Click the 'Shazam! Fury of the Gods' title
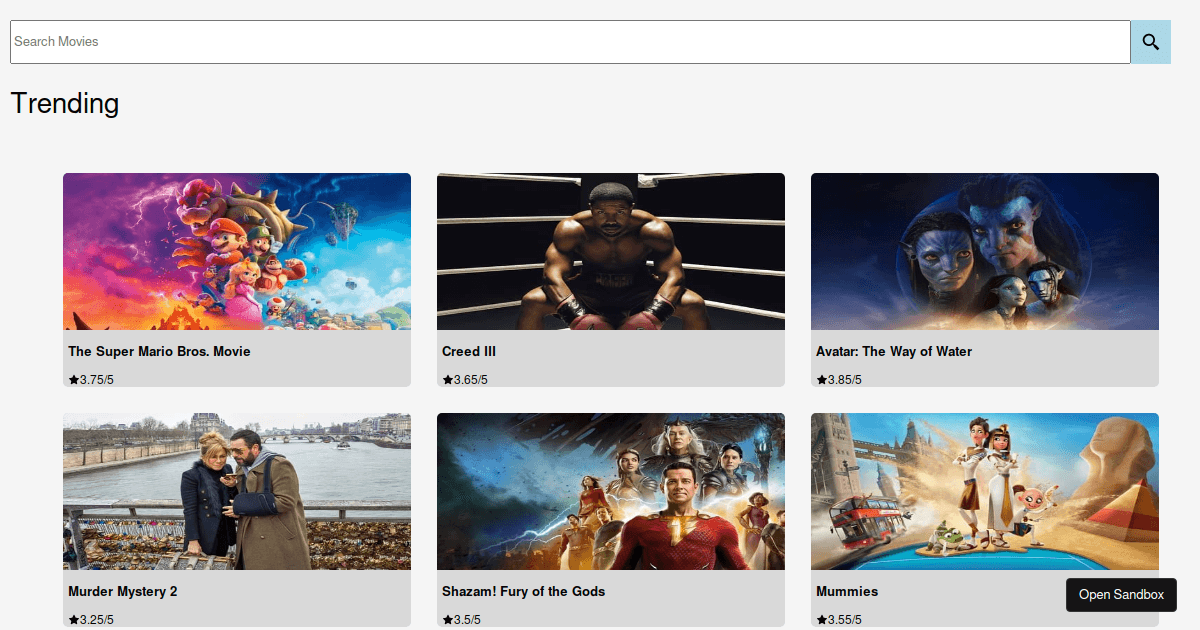1200x630 pixels. (x=524, y=592)
